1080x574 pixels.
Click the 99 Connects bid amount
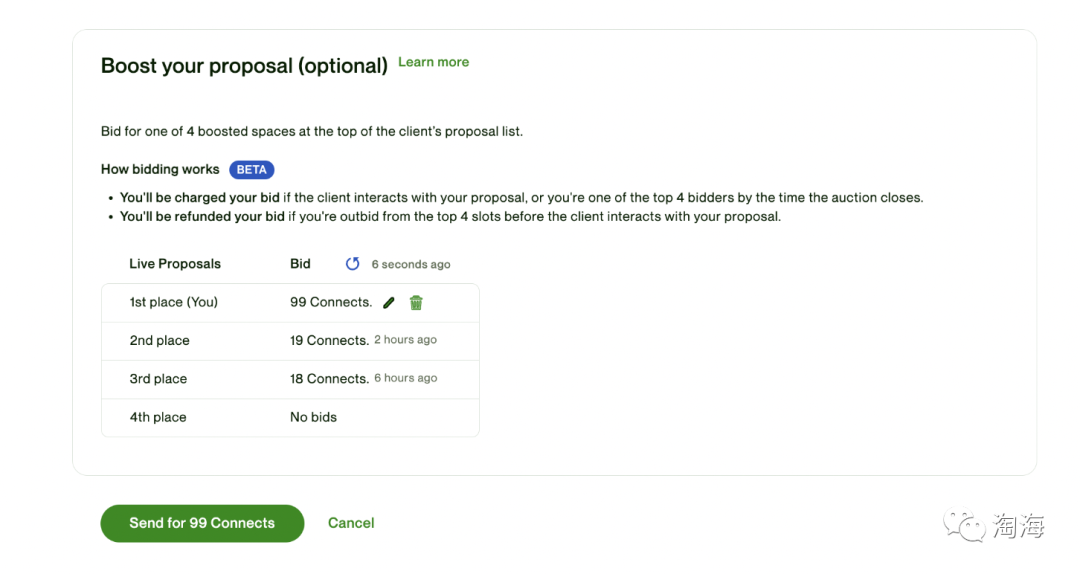click(330, 302)
